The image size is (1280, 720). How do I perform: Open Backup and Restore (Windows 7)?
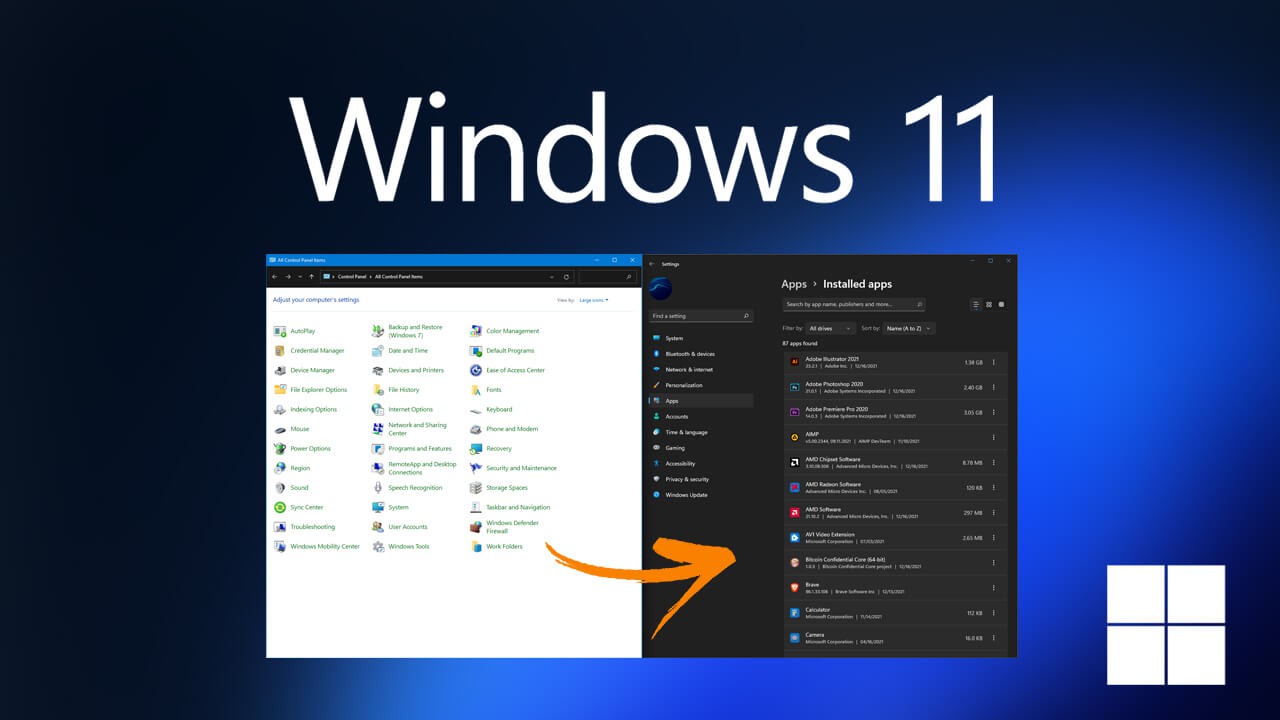click(x=407, y=331)
